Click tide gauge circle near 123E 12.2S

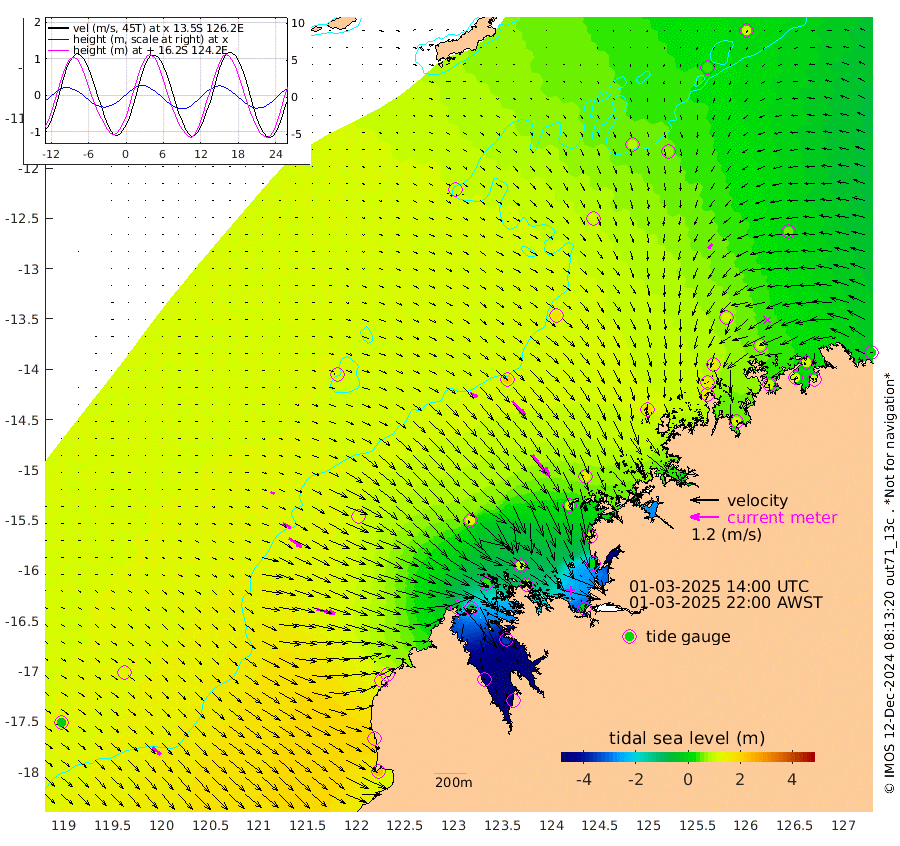[x=456, y=189]
